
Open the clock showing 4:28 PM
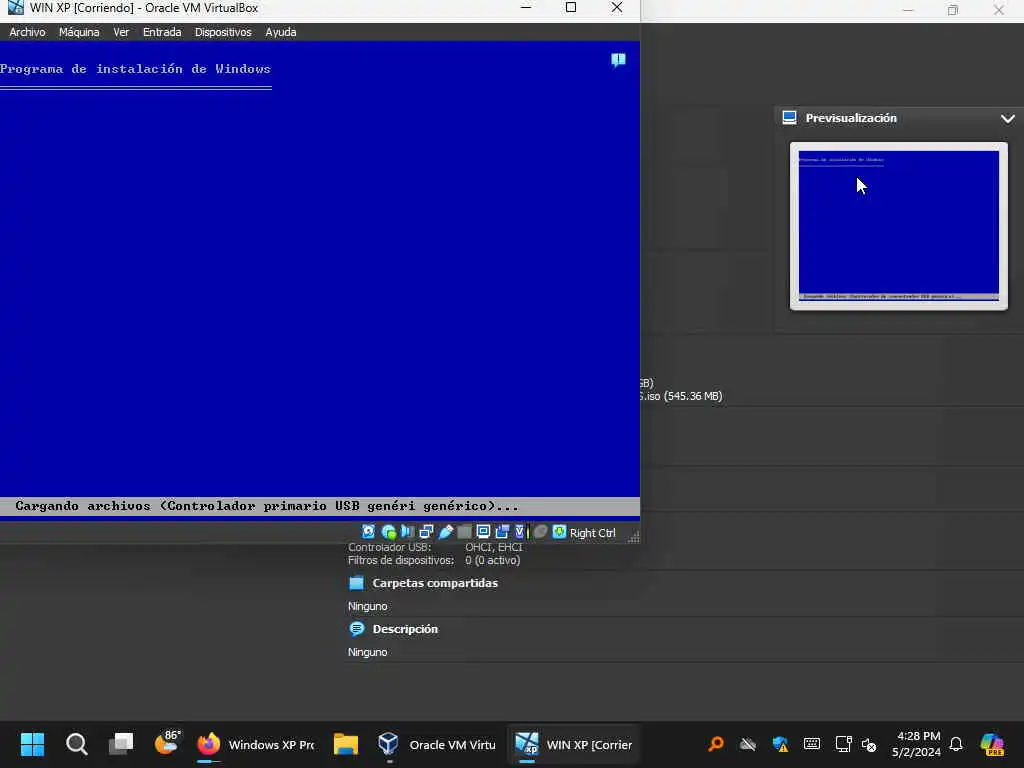pos(917,744)
